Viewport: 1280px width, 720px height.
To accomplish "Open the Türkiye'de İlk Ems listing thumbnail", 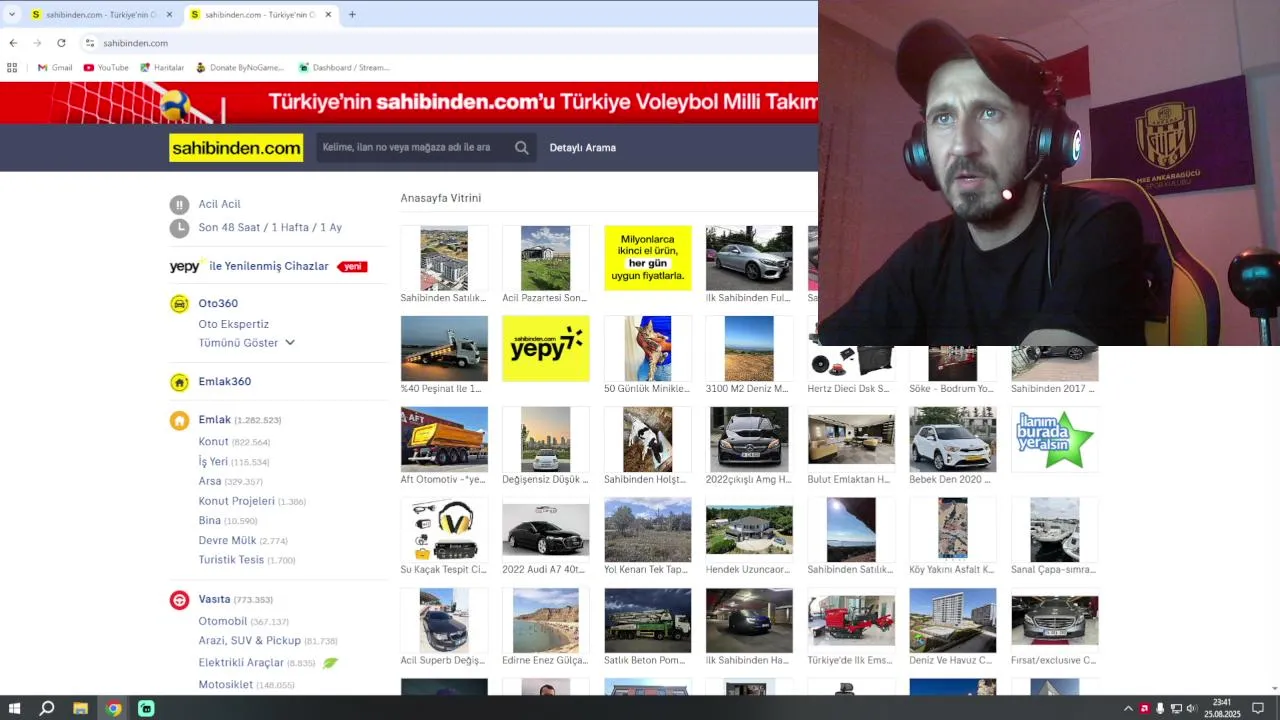I will coord(851,621).
